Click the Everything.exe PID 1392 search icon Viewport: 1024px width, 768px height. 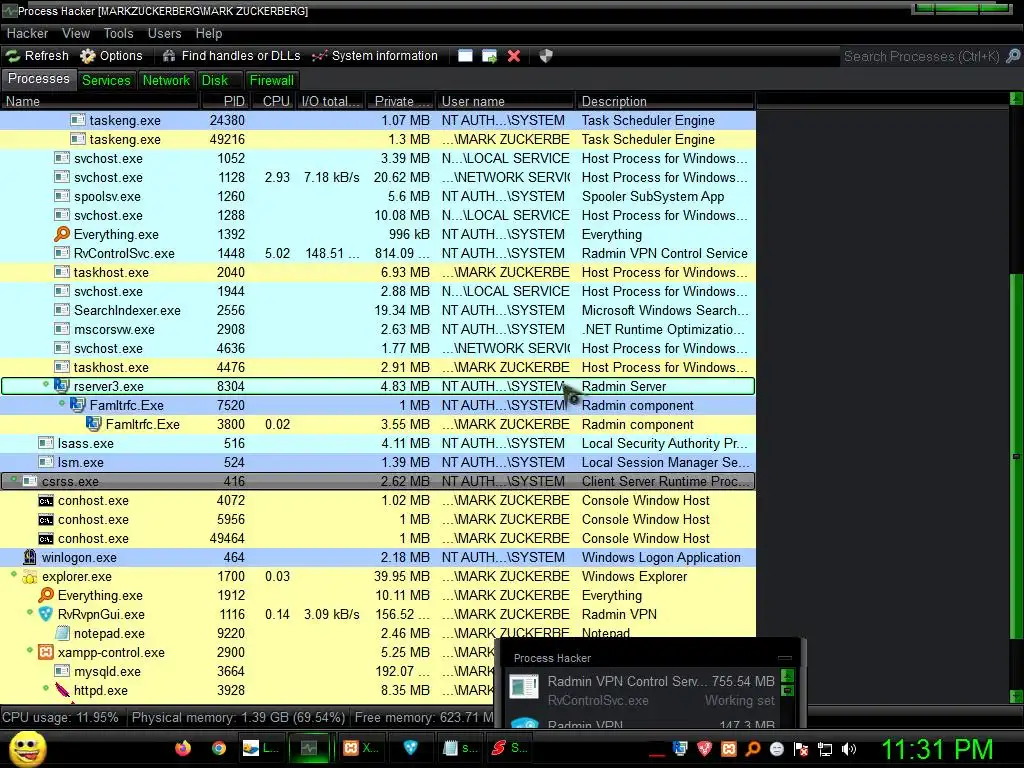tap(62, 234)
